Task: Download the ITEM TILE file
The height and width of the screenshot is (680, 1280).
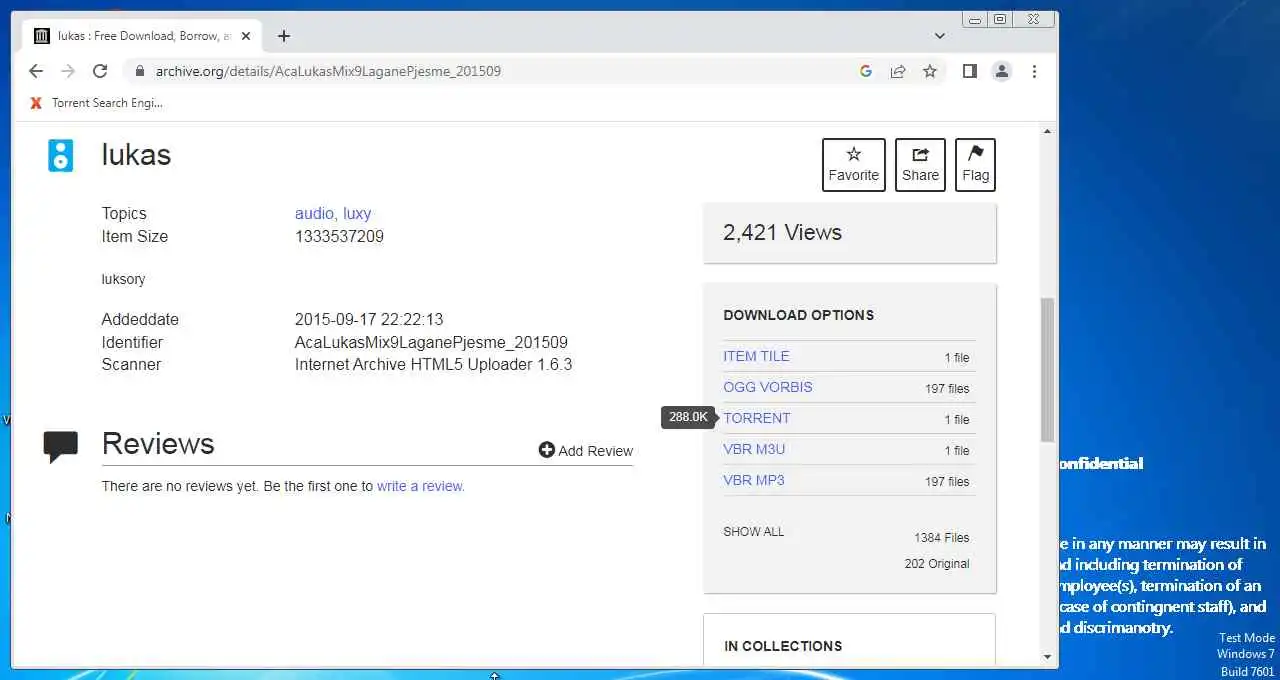Action: [x=756, y=356]
